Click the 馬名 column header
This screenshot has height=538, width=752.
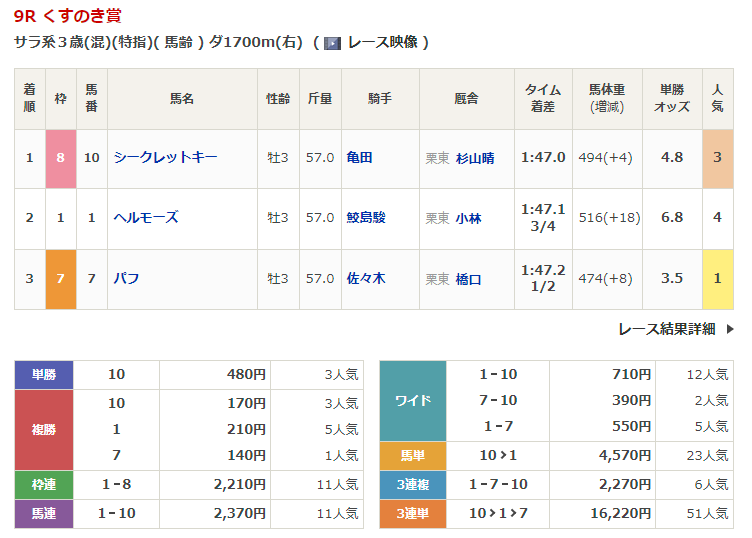(x=181, y=98)
